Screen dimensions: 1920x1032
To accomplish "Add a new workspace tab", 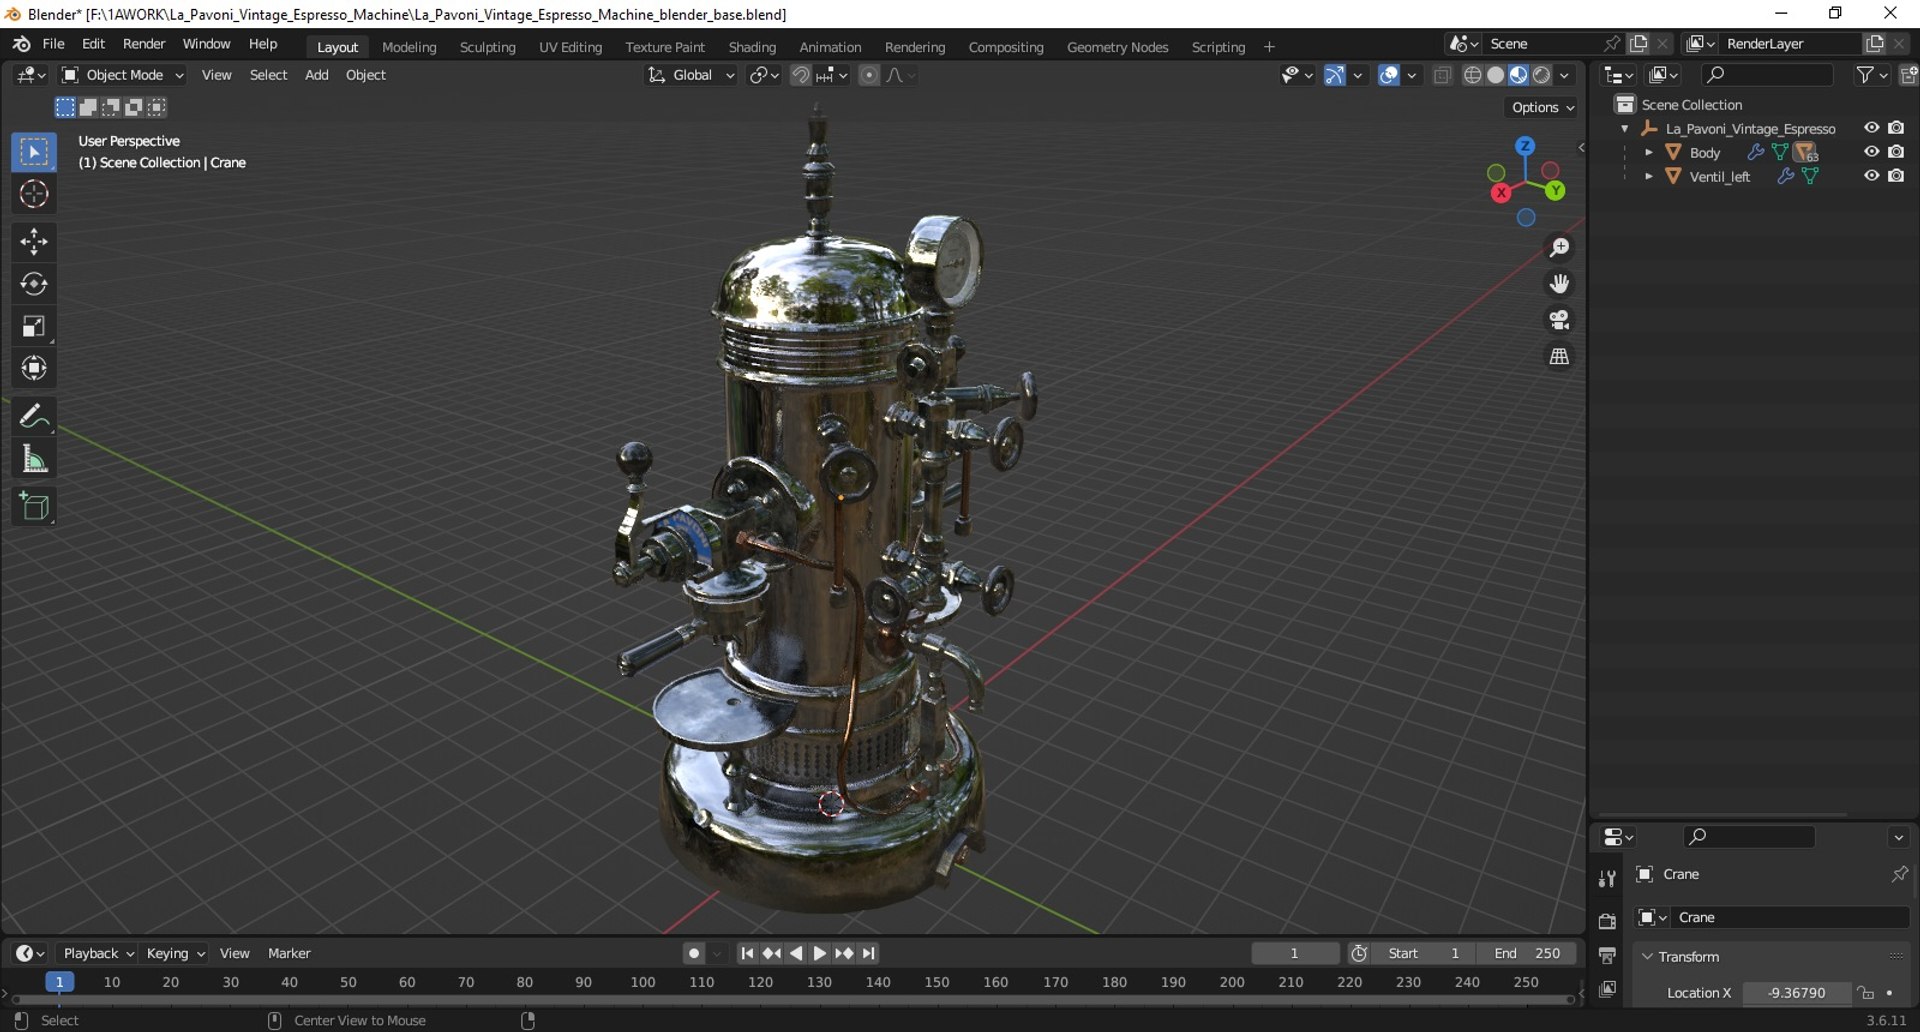I will (1269, 47).
